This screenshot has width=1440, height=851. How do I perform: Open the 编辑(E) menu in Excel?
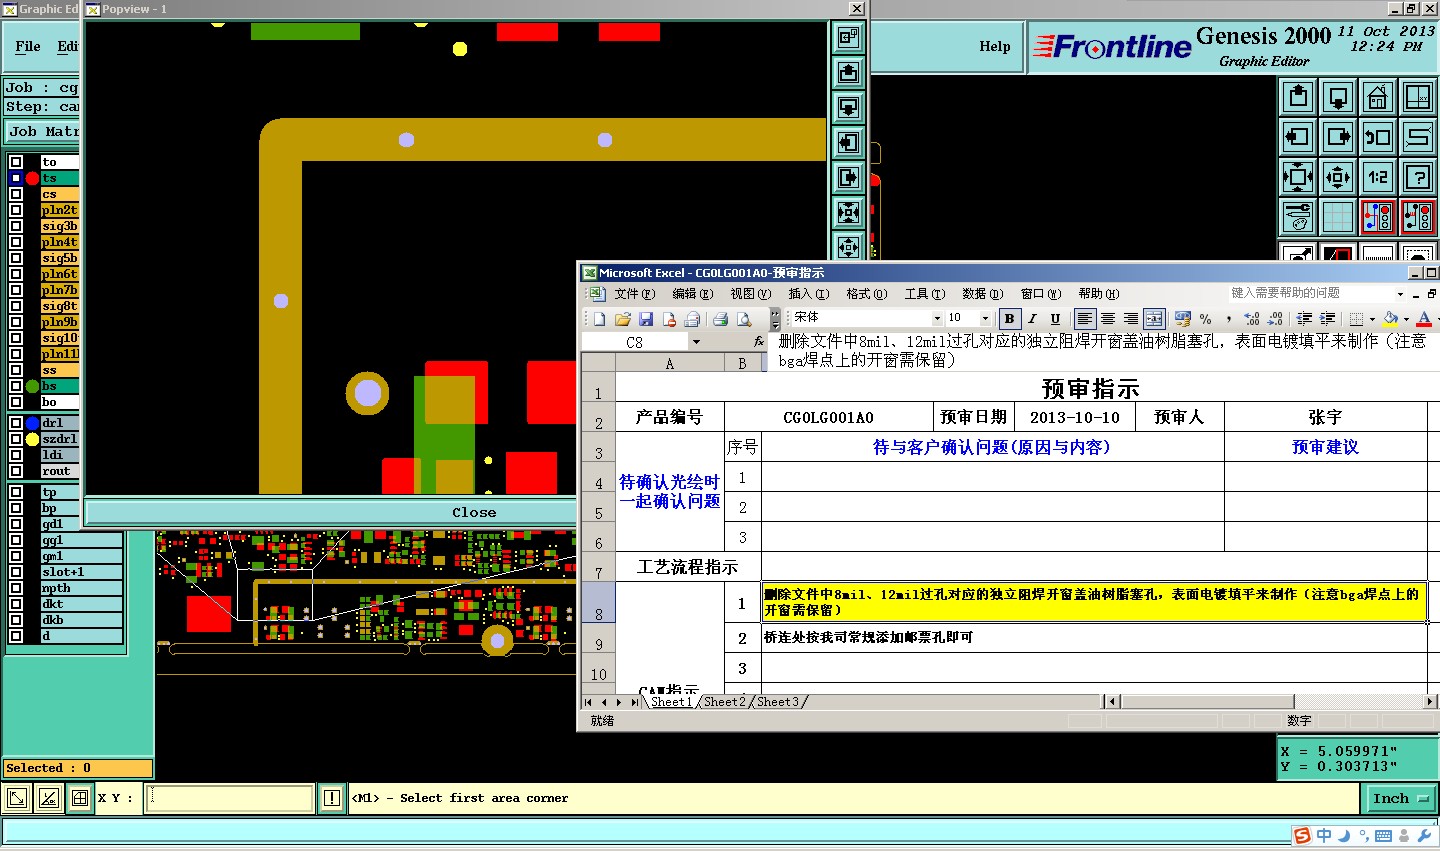click(x=692, y=294)
